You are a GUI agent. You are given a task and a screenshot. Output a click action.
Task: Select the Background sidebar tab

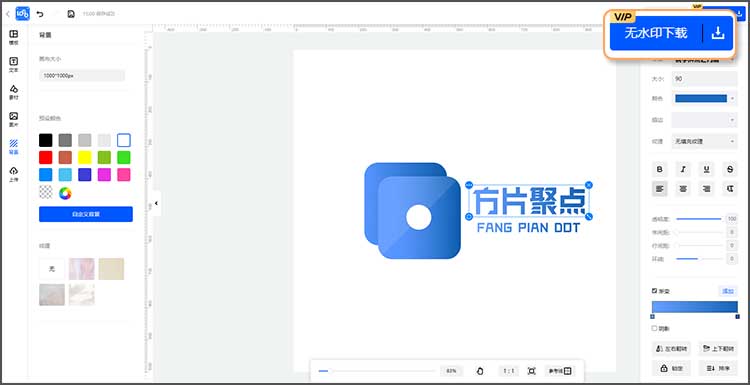tap(13, 147)
